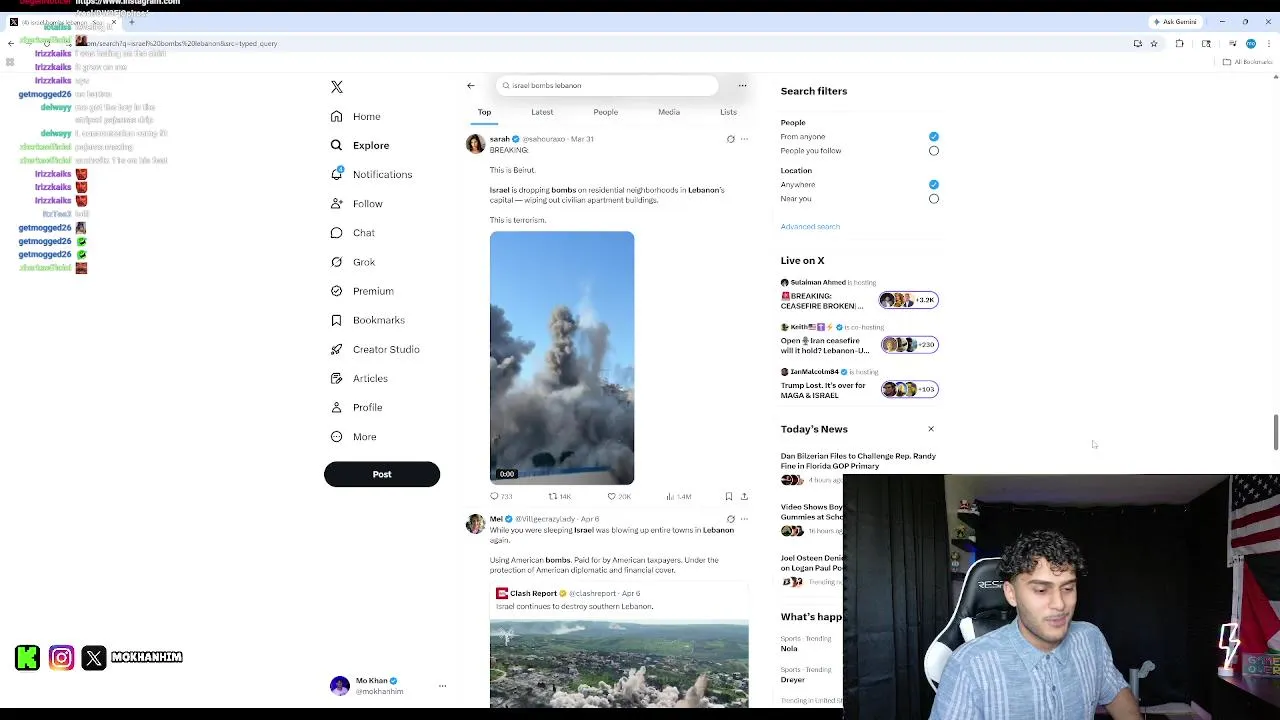
Task: Open the Chrome profile avatar
Action: 1250,43
